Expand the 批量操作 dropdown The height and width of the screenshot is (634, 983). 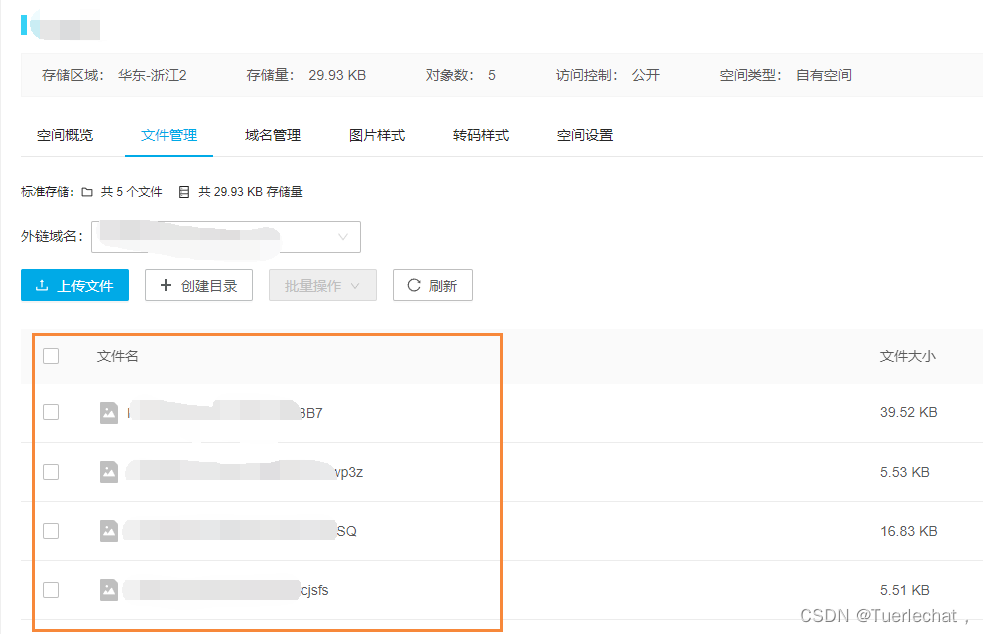[x=323, y=285]
